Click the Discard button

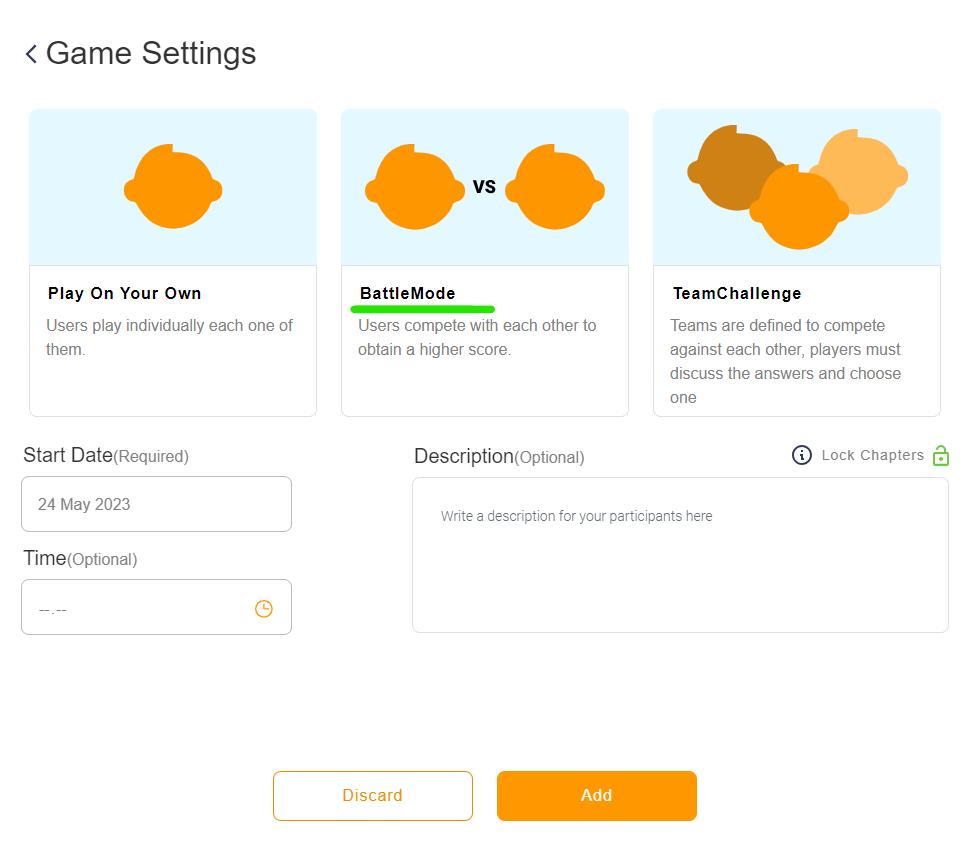[373, 796]
